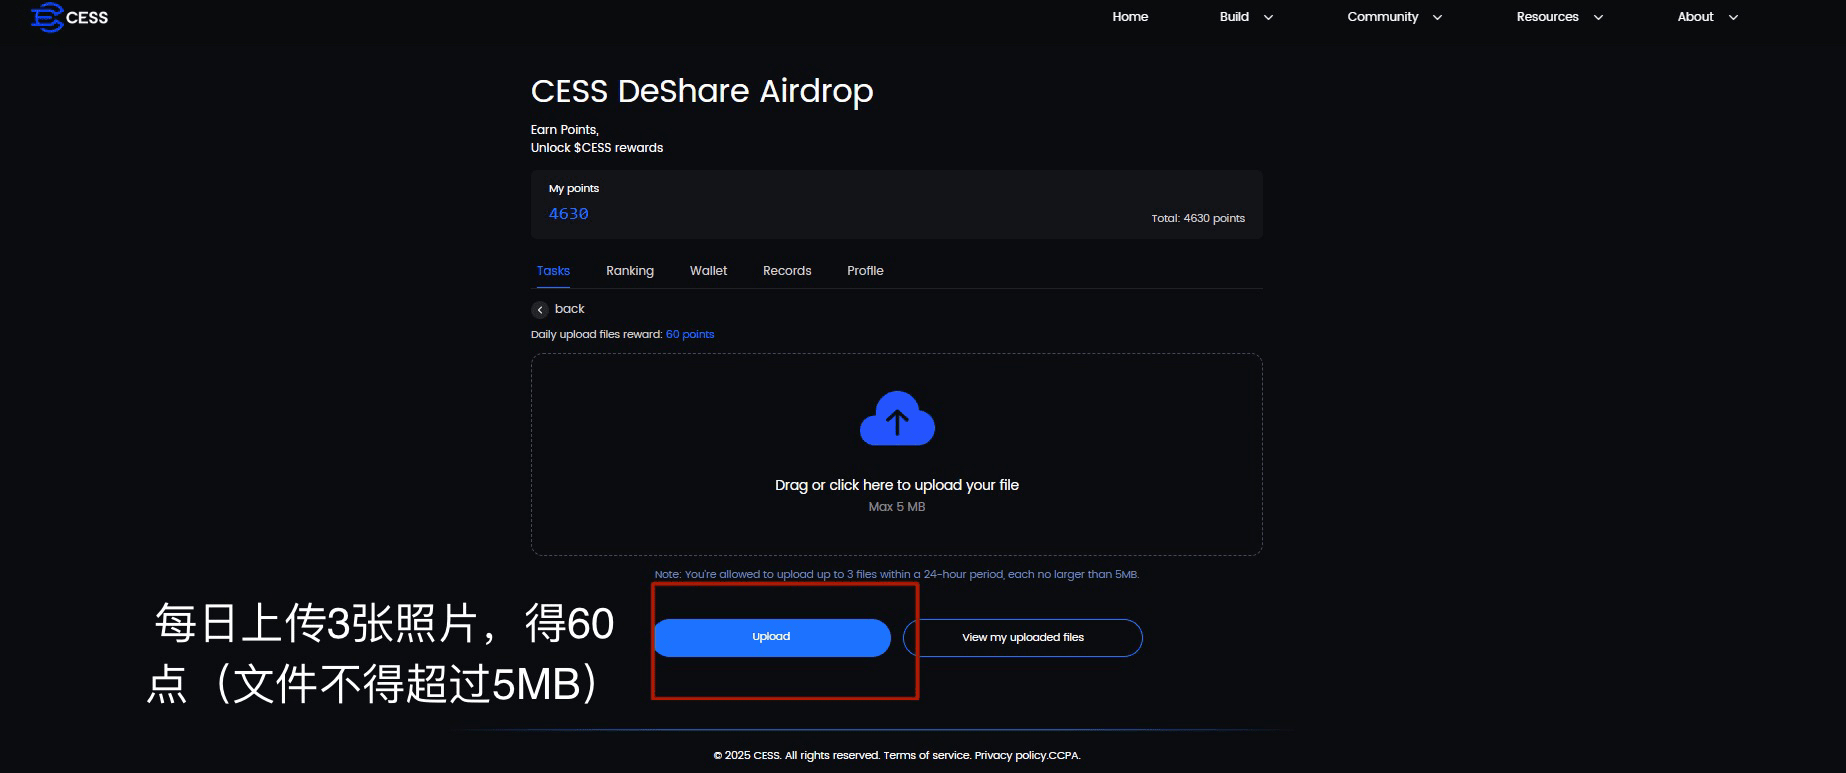Open the Community nav item
The height and width of the screenshot is (773, 1846).
pyautogui.click(x=1382, y=17)
